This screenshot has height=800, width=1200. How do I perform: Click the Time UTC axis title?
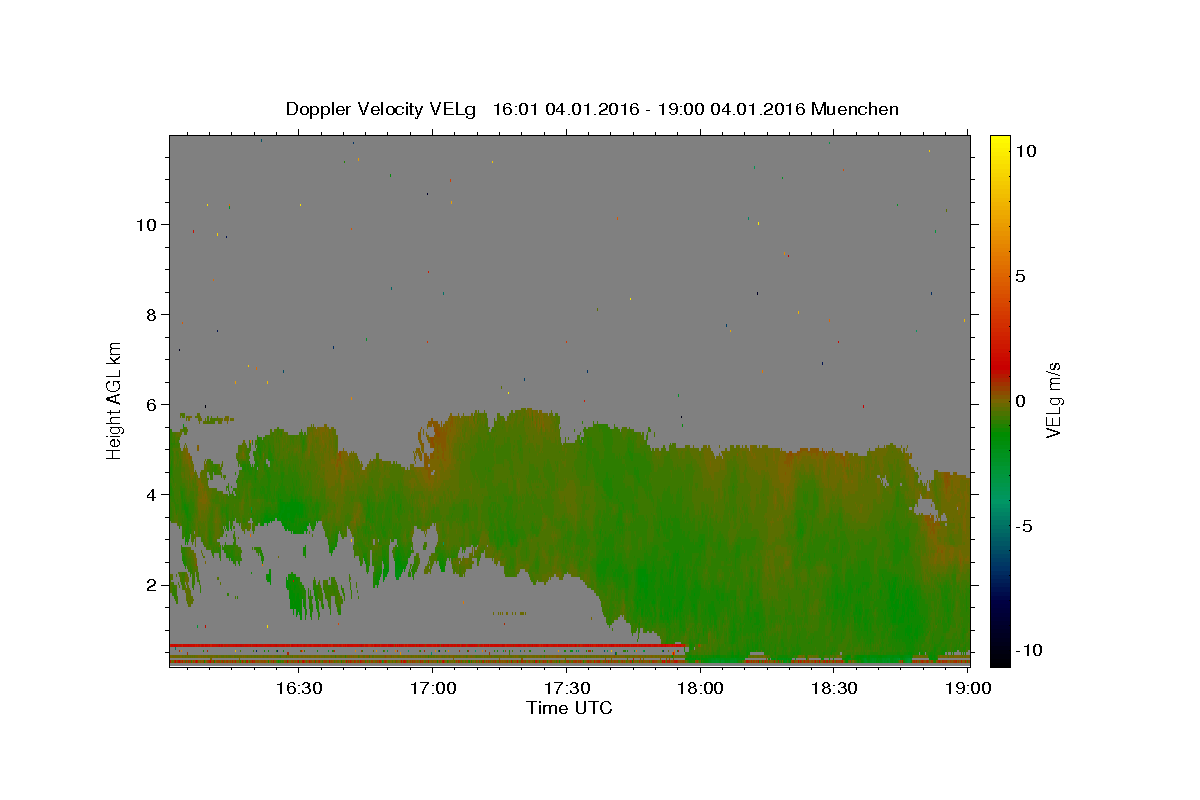pos(569,708)
